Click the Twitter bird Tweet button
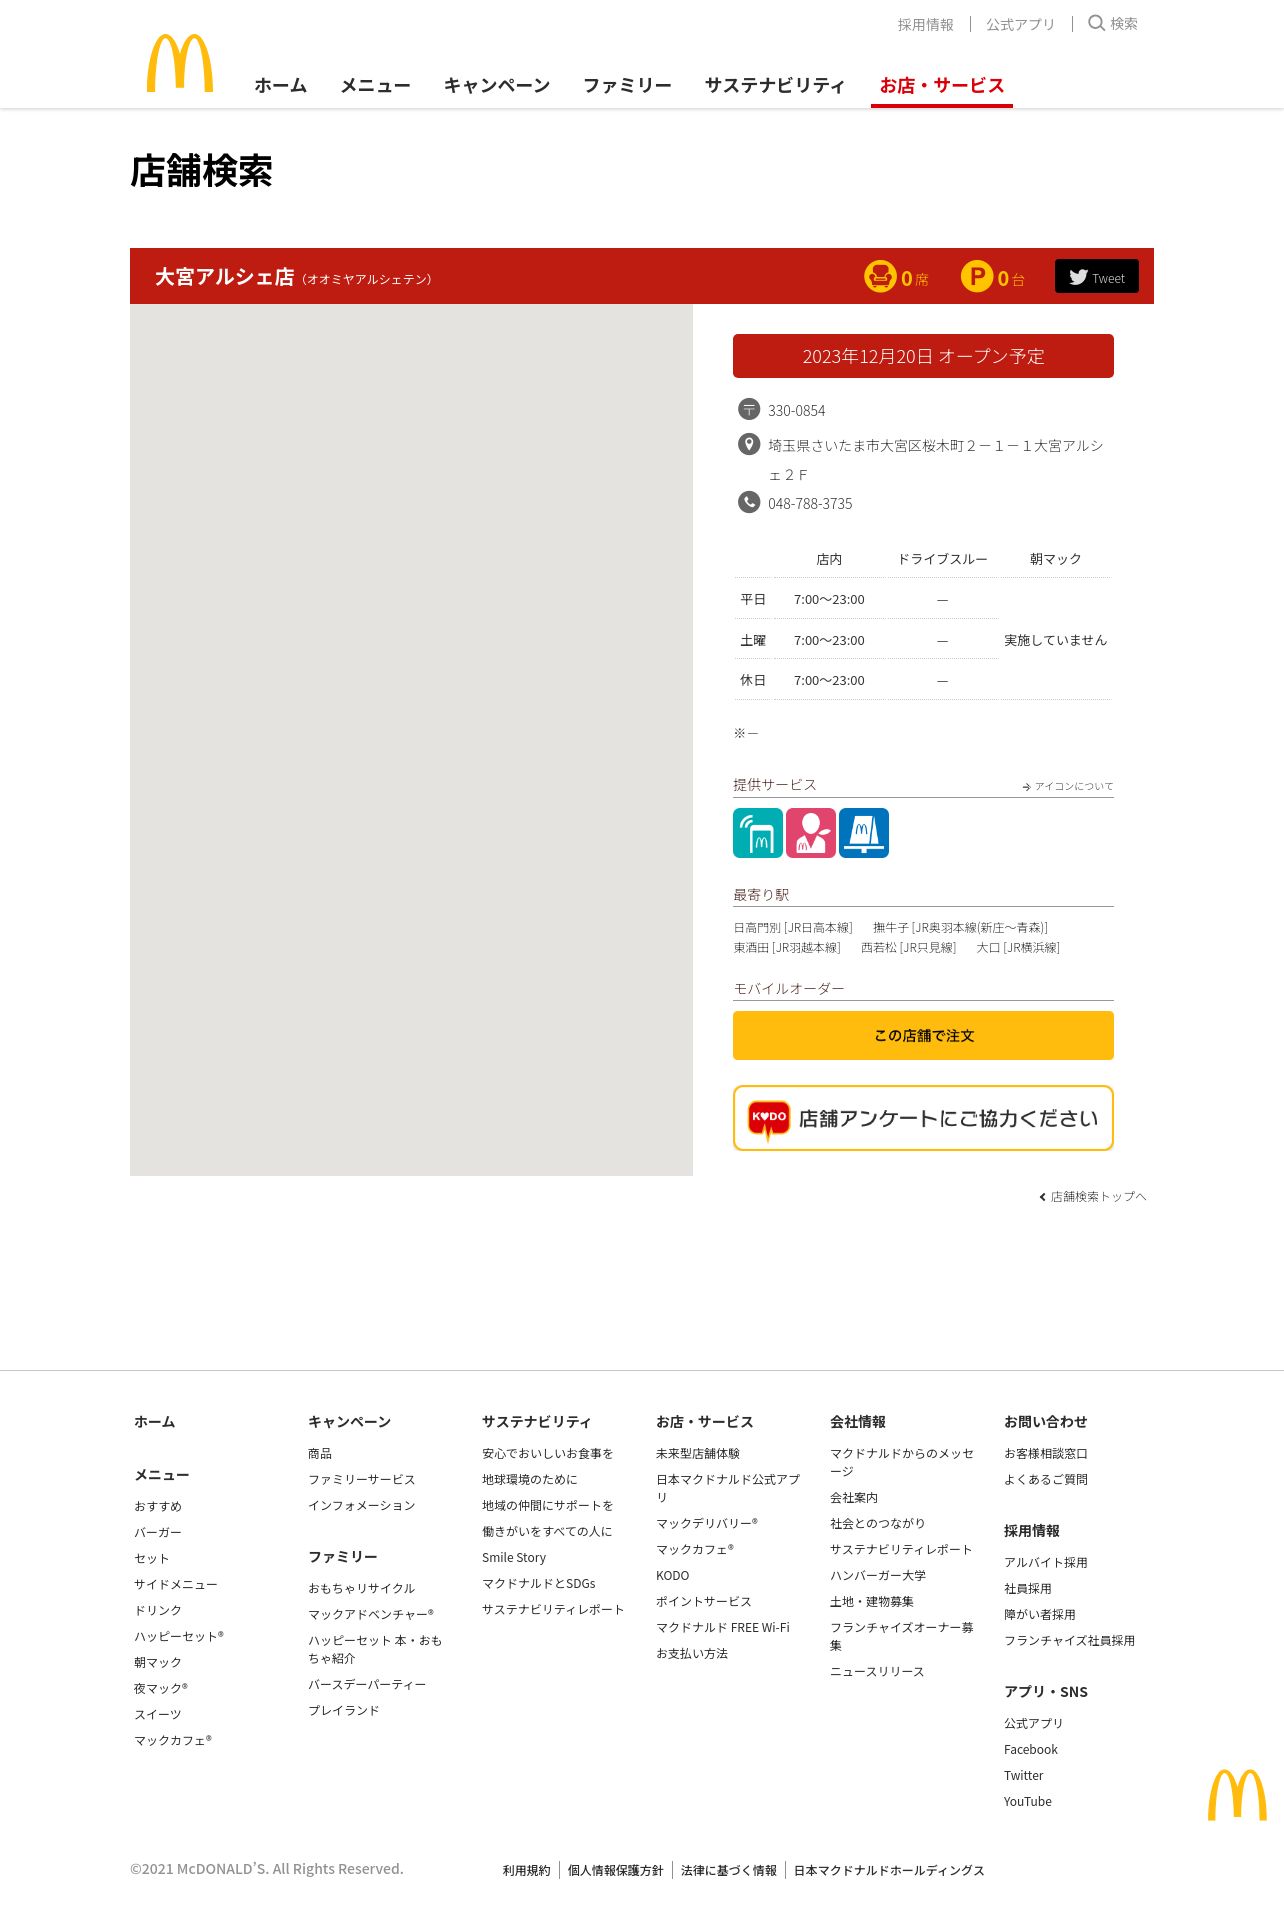 pyautogui.click(x=1097, y=277)
